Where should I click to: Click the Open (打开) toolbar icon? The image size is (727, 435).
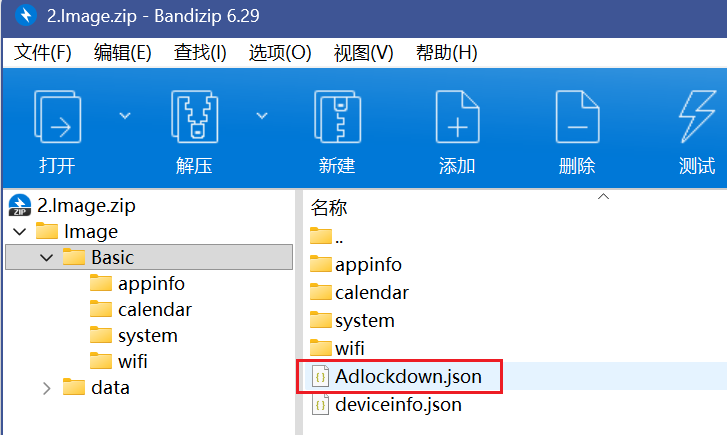coord(57,118)
